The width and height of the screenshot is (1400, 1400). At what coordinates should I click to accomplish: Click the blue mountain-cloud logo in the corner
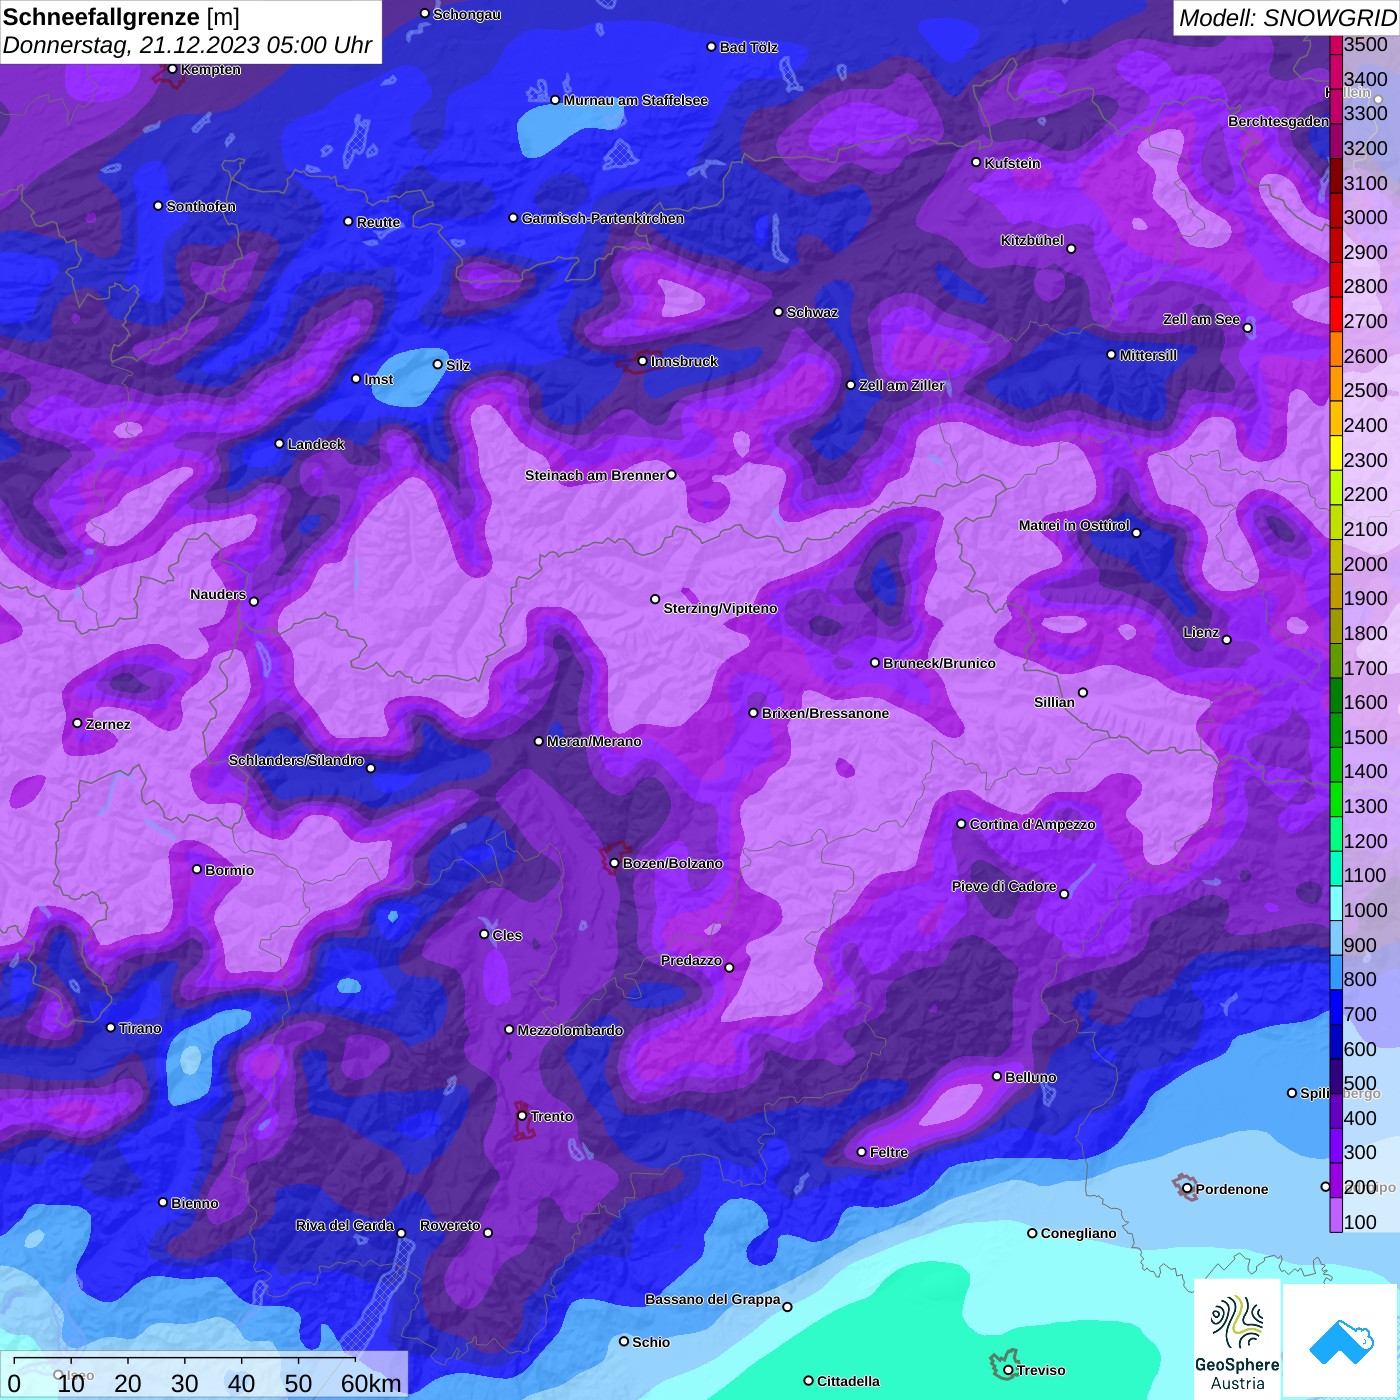1340,1342
